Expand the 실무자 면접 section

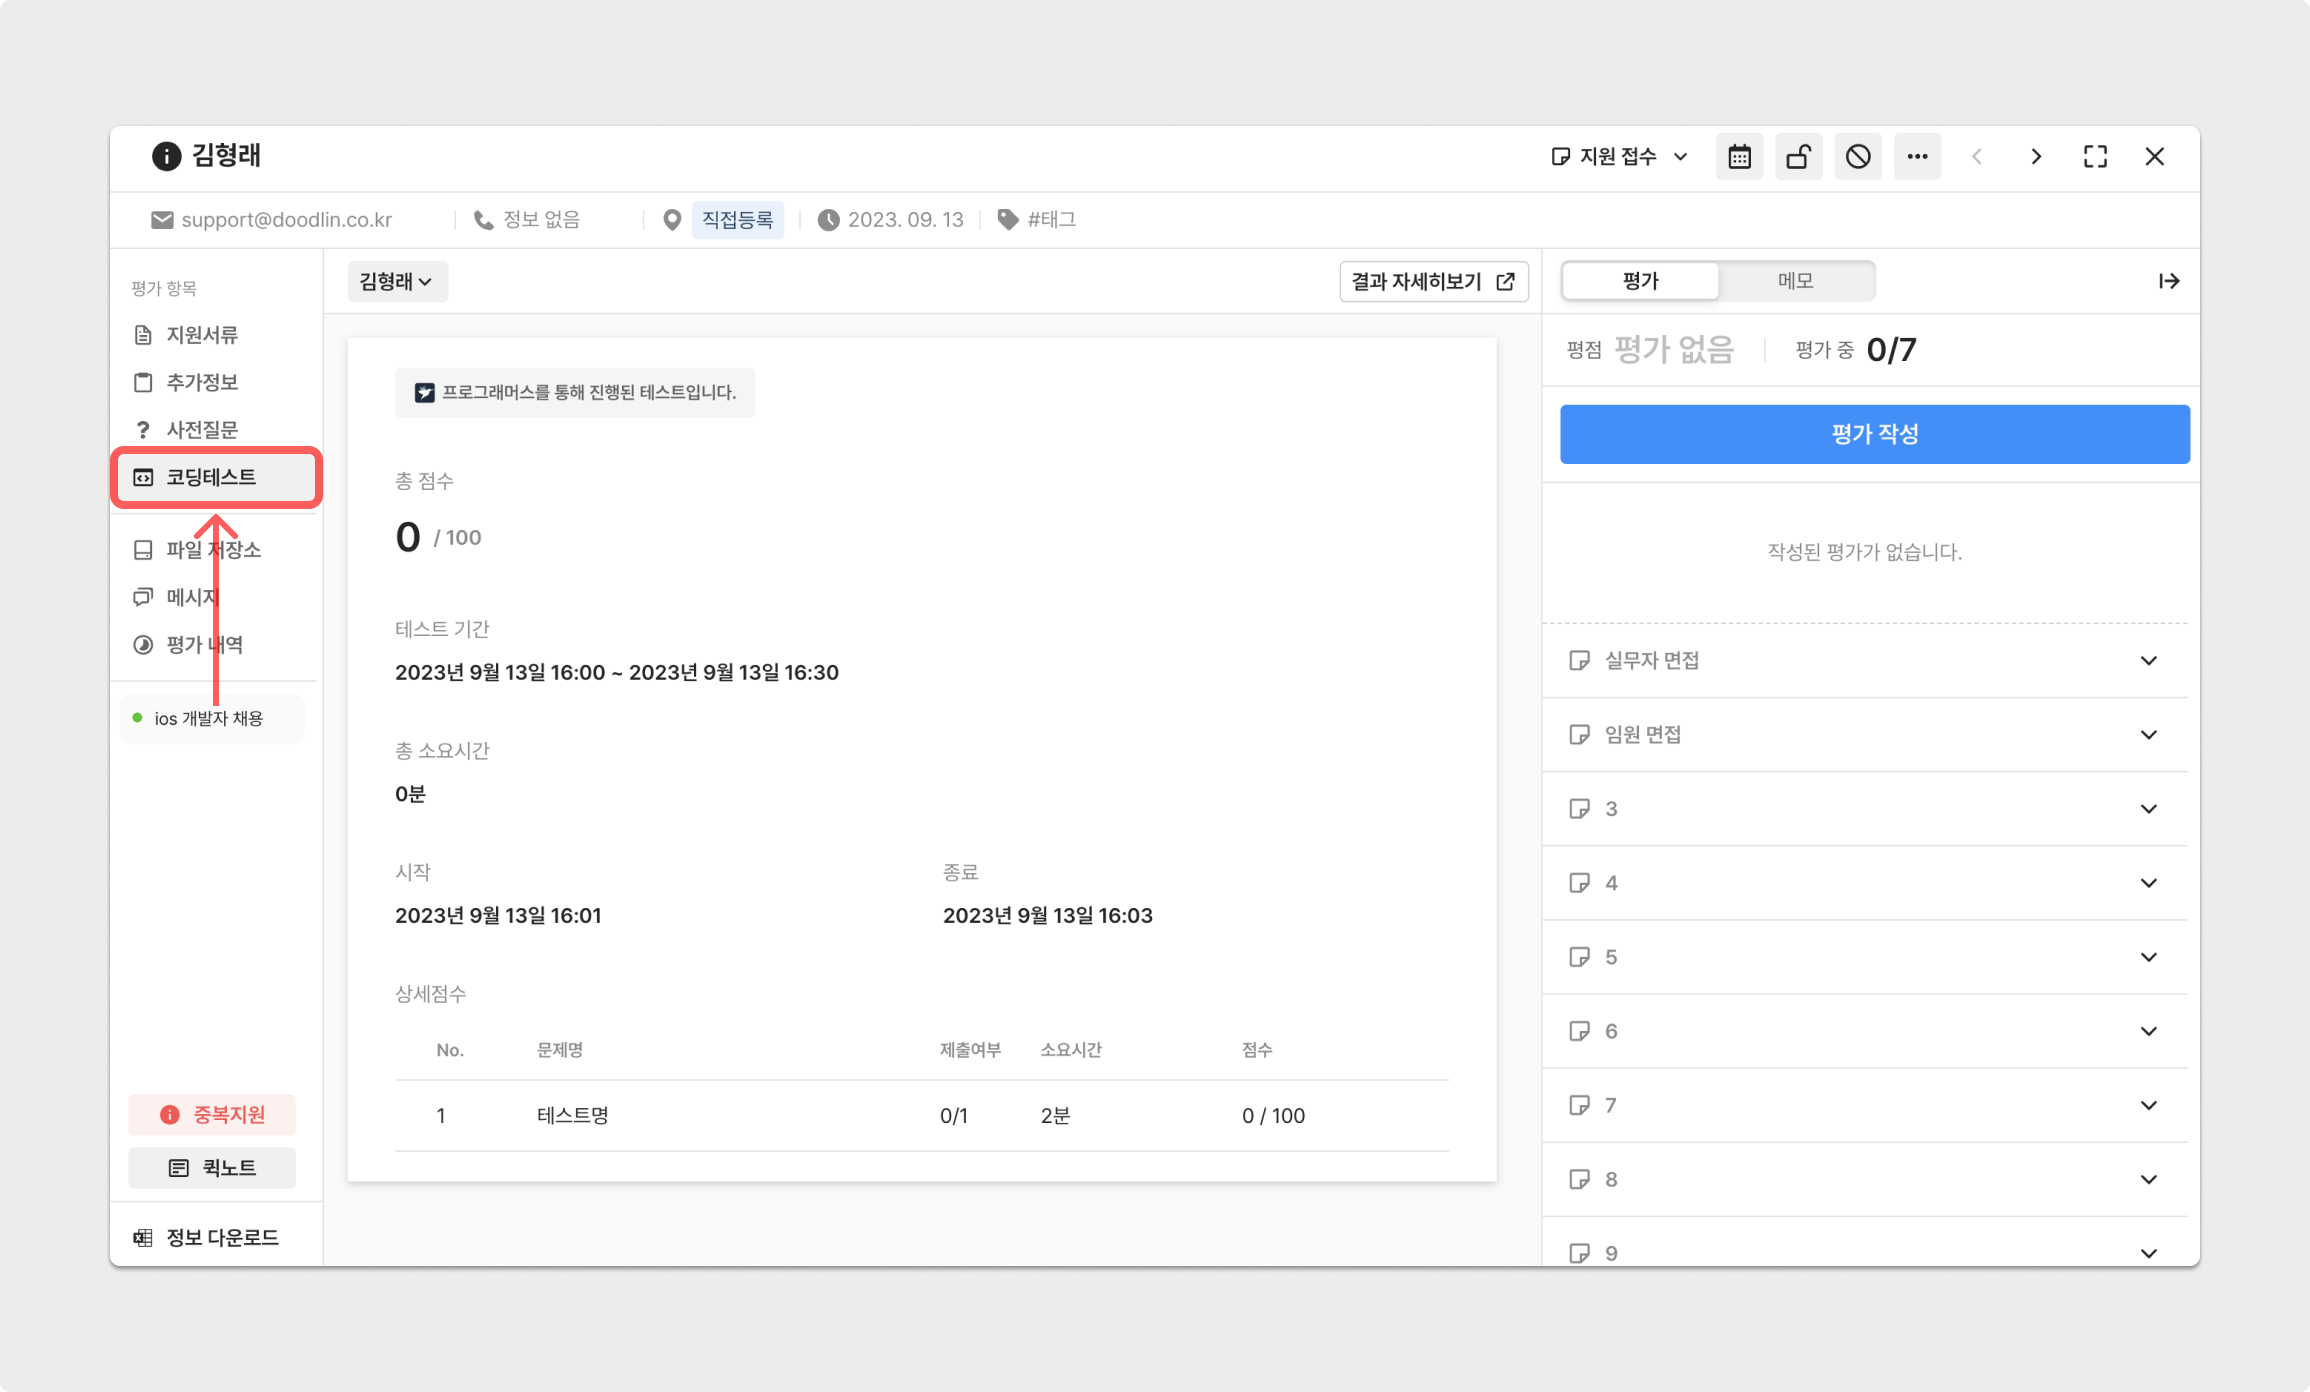[x=1864, y=660]
